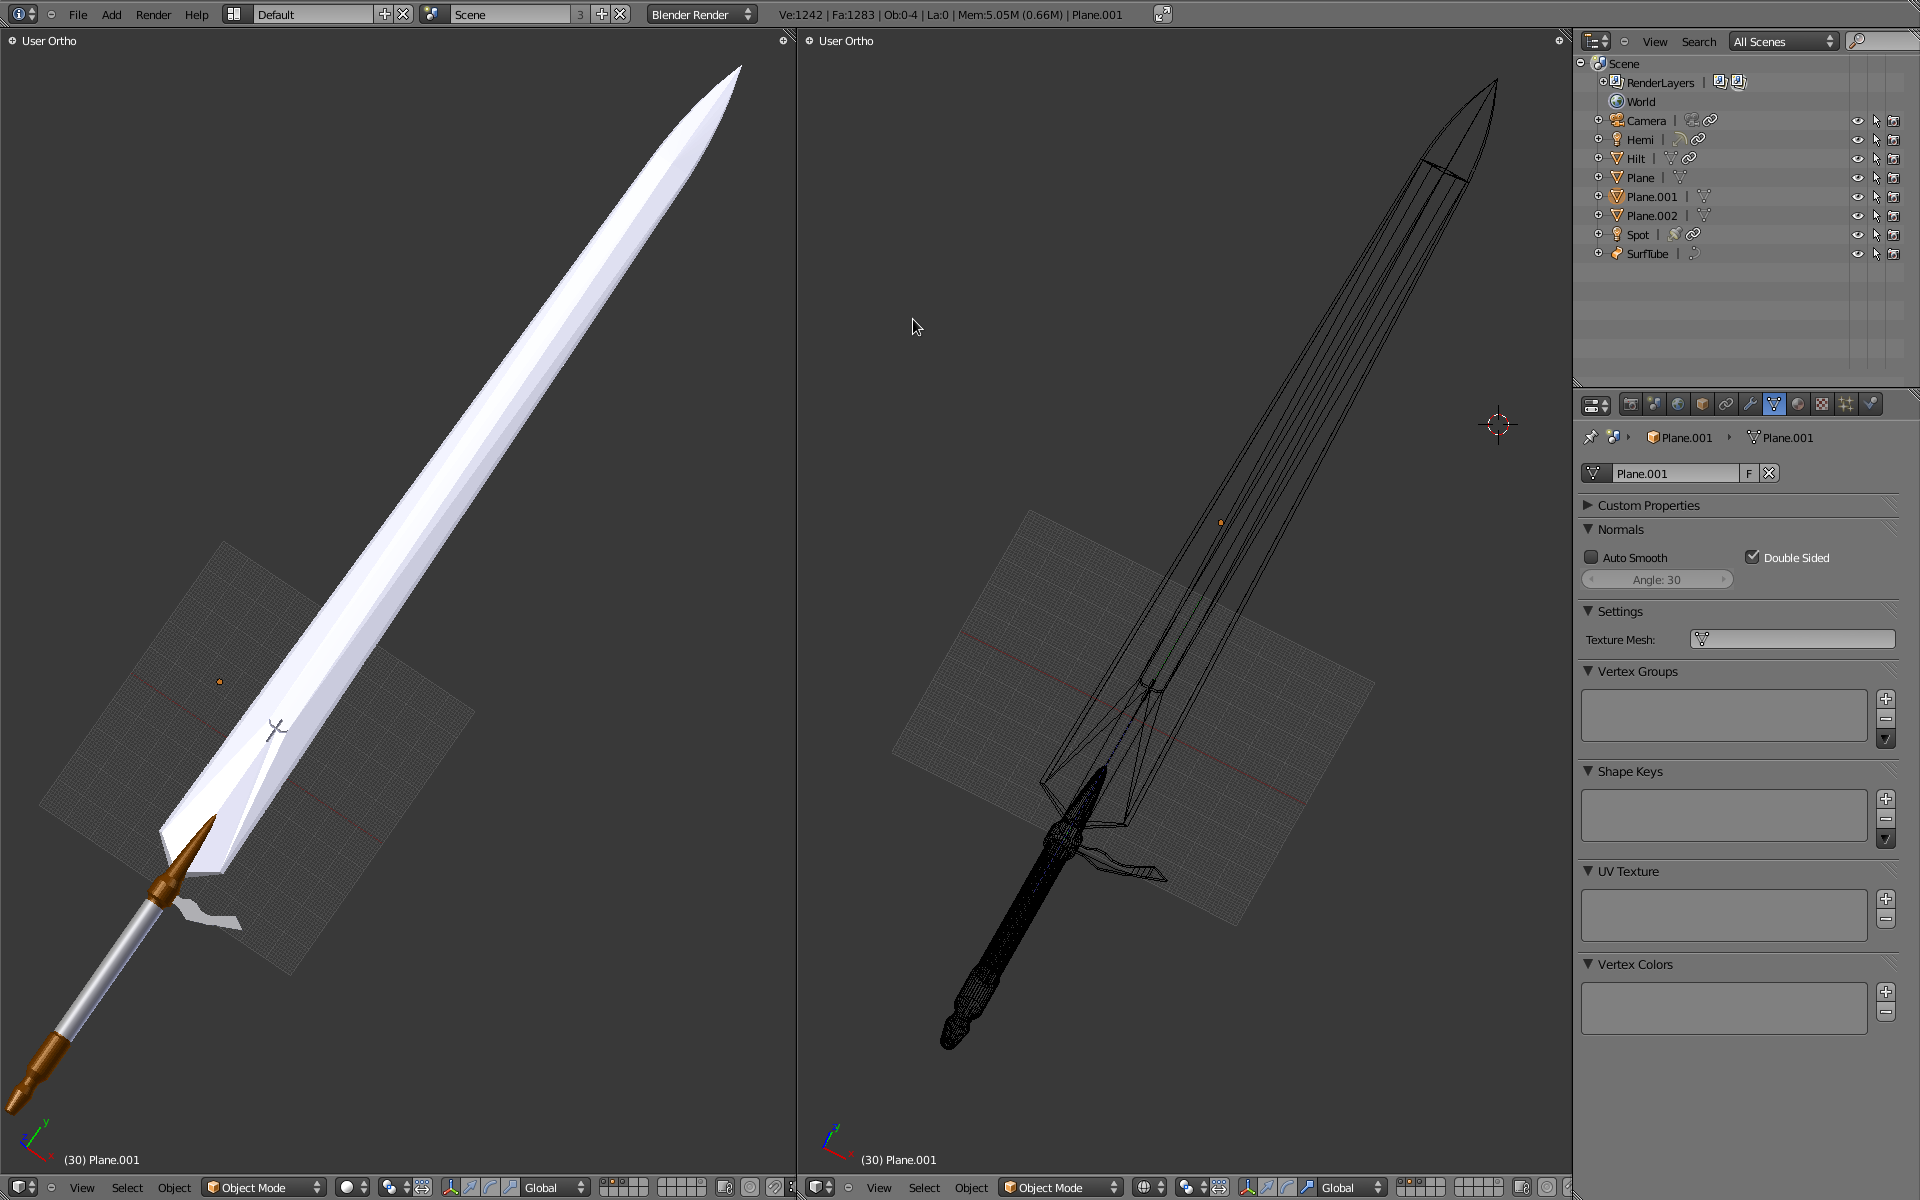Select the mesh data properties icon

coord(1775,404)
